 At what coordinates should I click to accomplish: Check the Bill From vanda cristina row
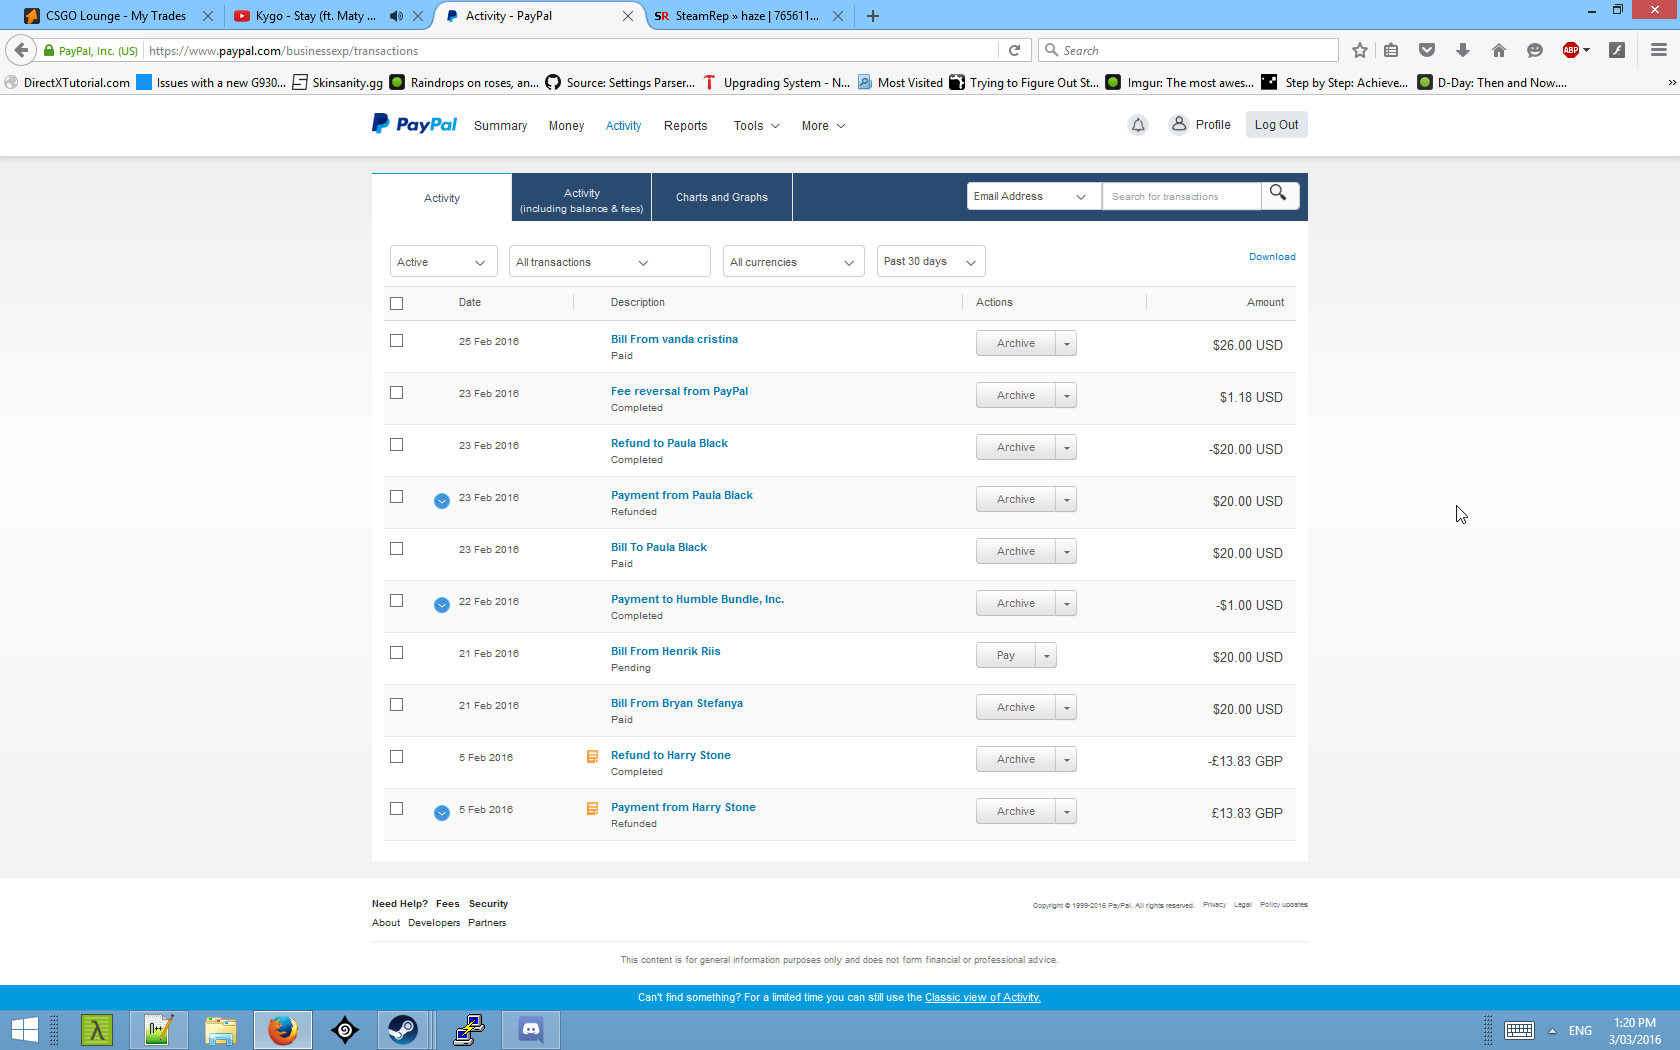click(x=397, y=341)
